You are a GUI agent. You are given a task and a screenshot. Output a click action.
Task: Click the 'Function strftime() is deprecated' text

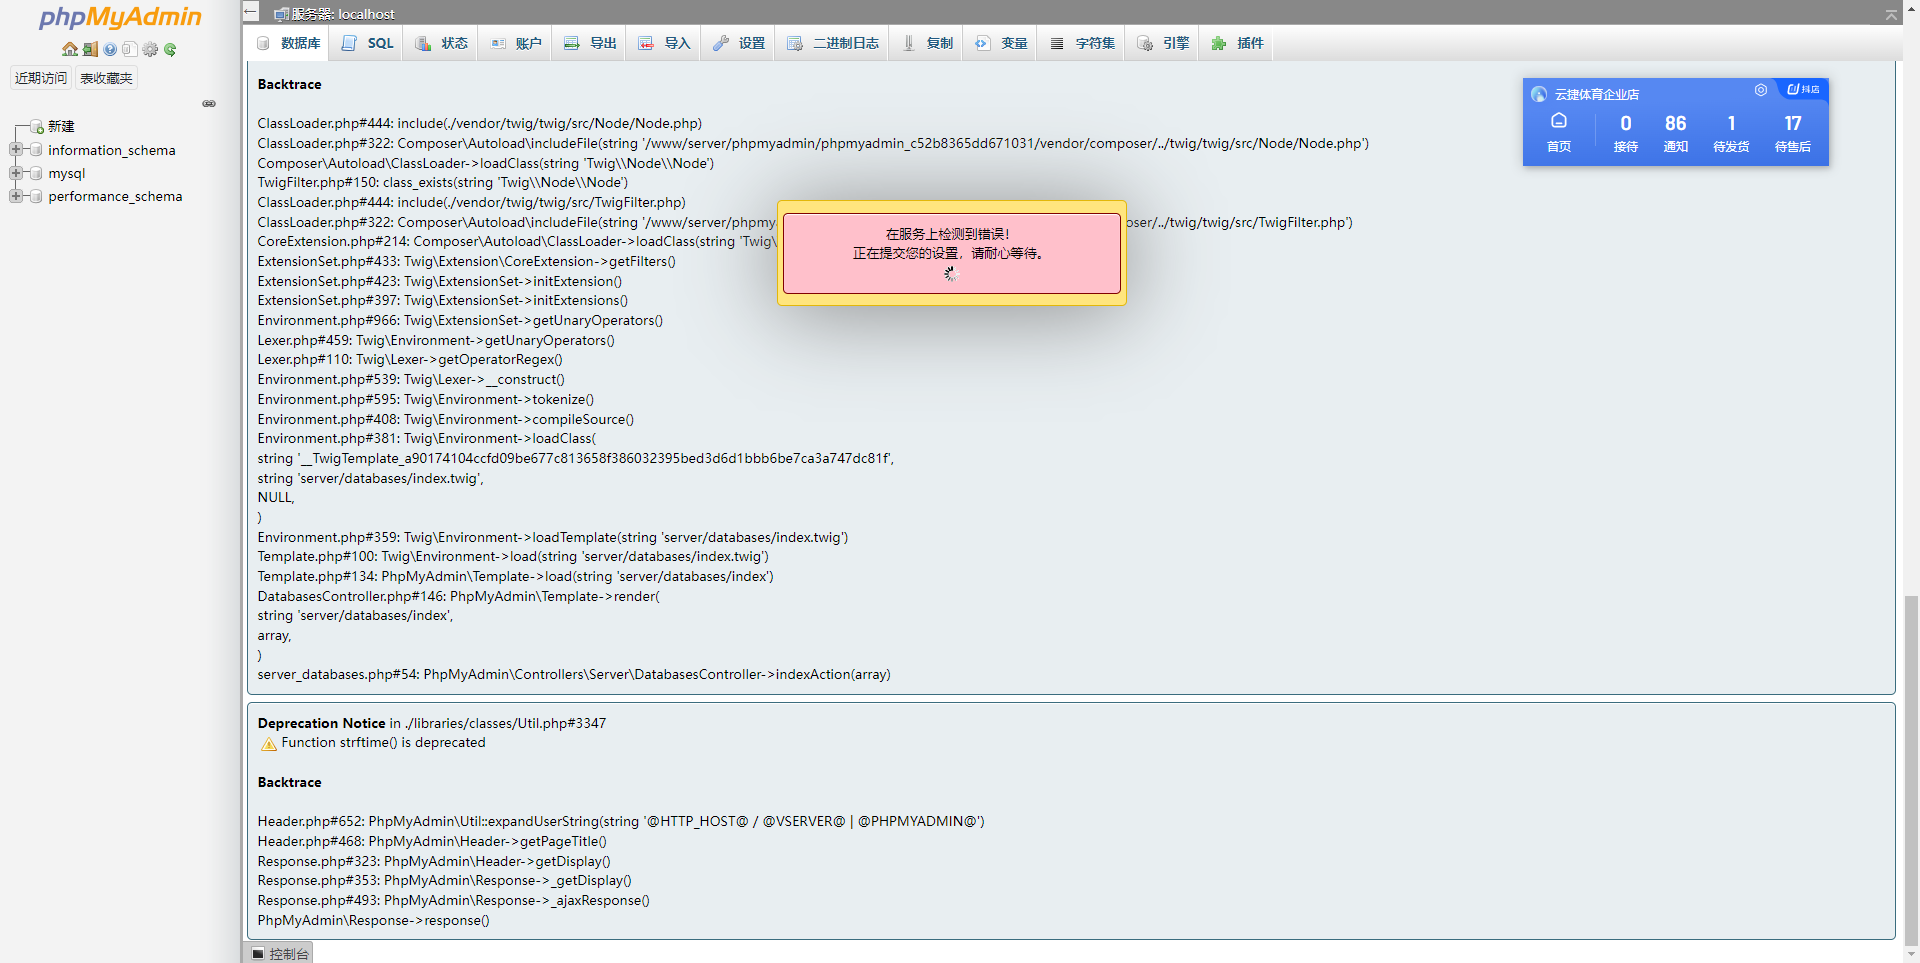coord(383,743)
